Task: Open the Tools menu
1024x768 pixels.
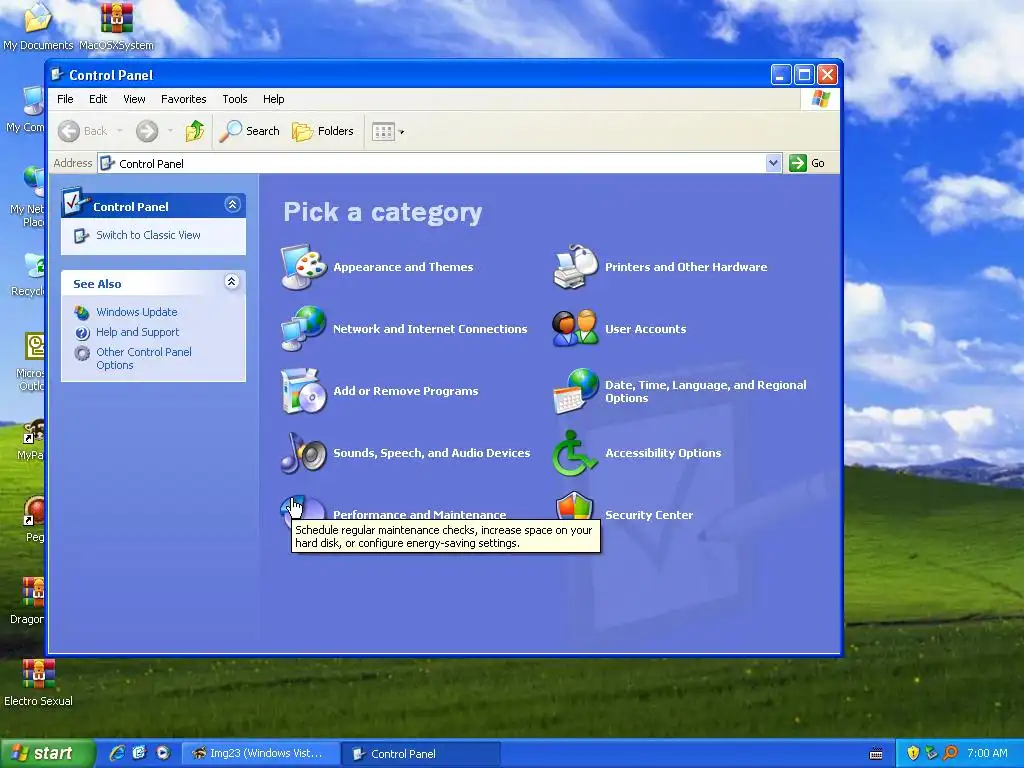Action: tap(234, 99)
